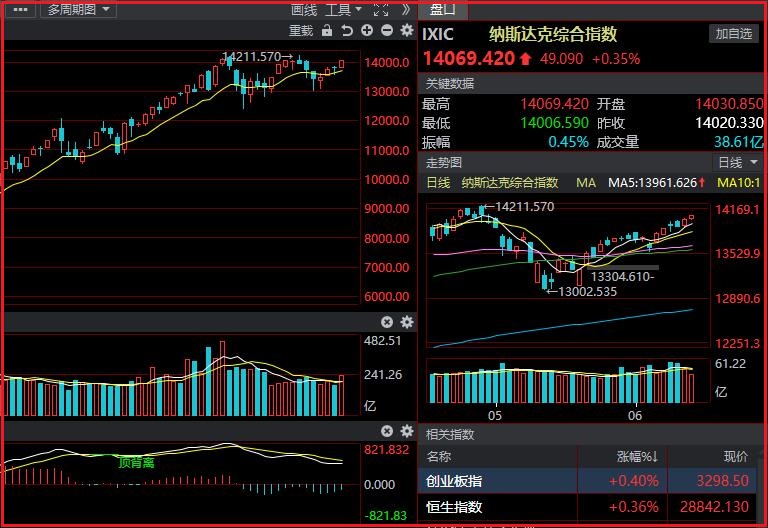Switch to the 盘口 tab
Screen dimensions: 768x528
(x=443, y=9)
